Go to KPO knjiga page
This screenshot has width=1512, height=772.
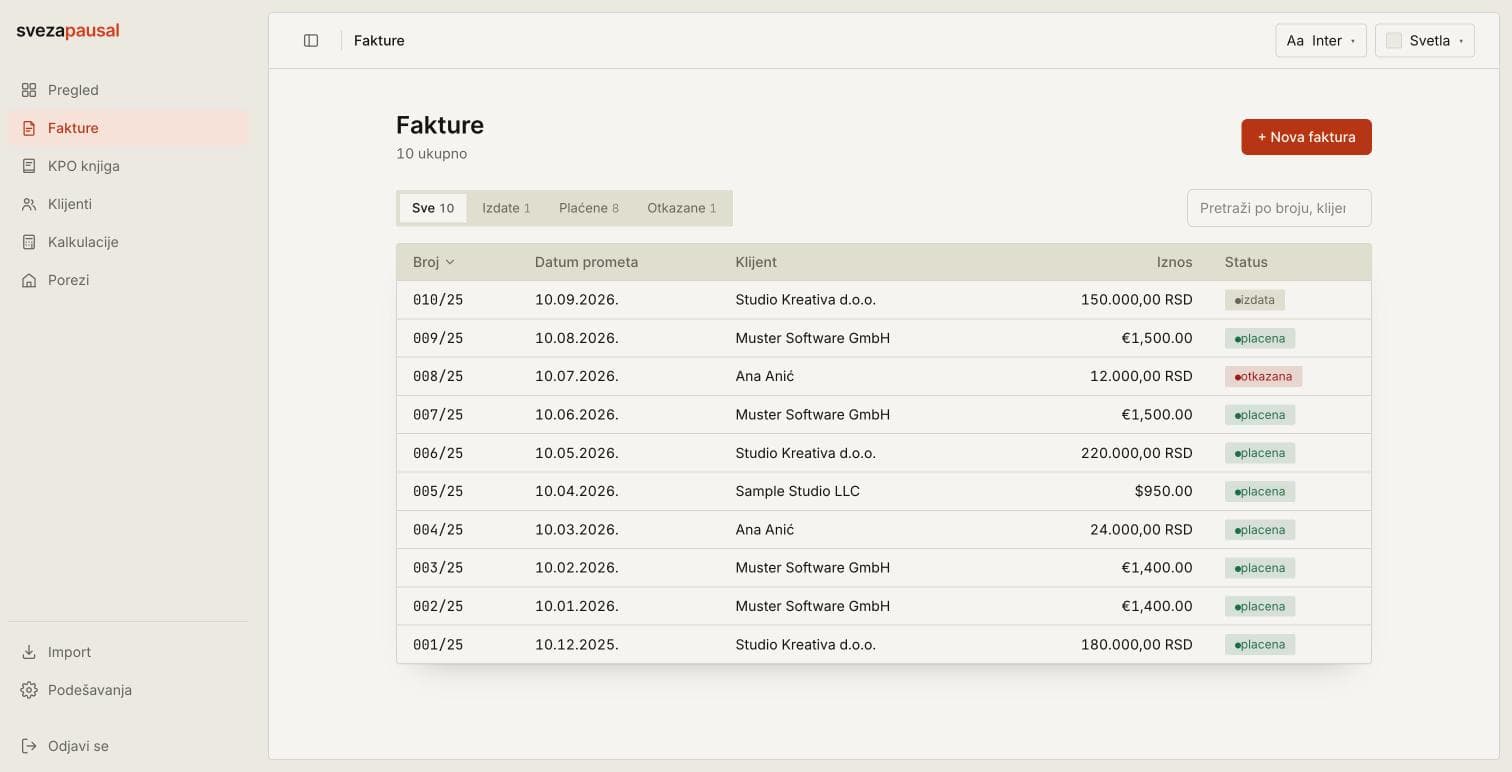point(128,166)
